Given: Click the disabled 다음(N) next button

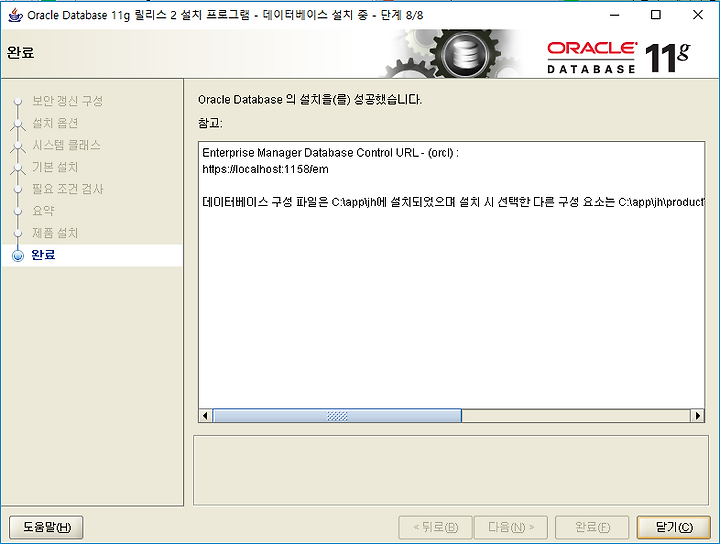Looking at the screenshot, I should click(511, 527).
